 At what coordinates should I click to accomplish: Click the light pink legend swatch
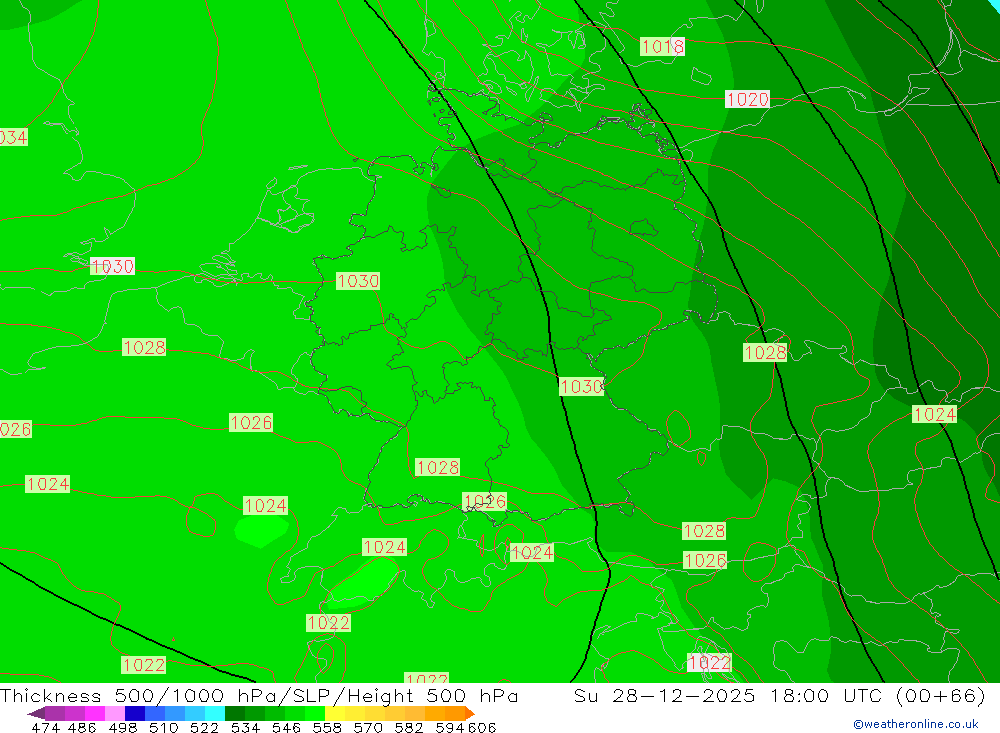(115, 713)
